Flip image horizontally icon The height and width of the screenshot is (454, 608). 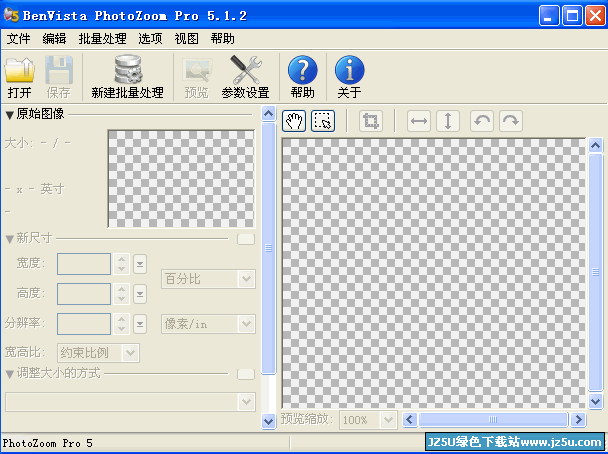(x=419, y=121)
